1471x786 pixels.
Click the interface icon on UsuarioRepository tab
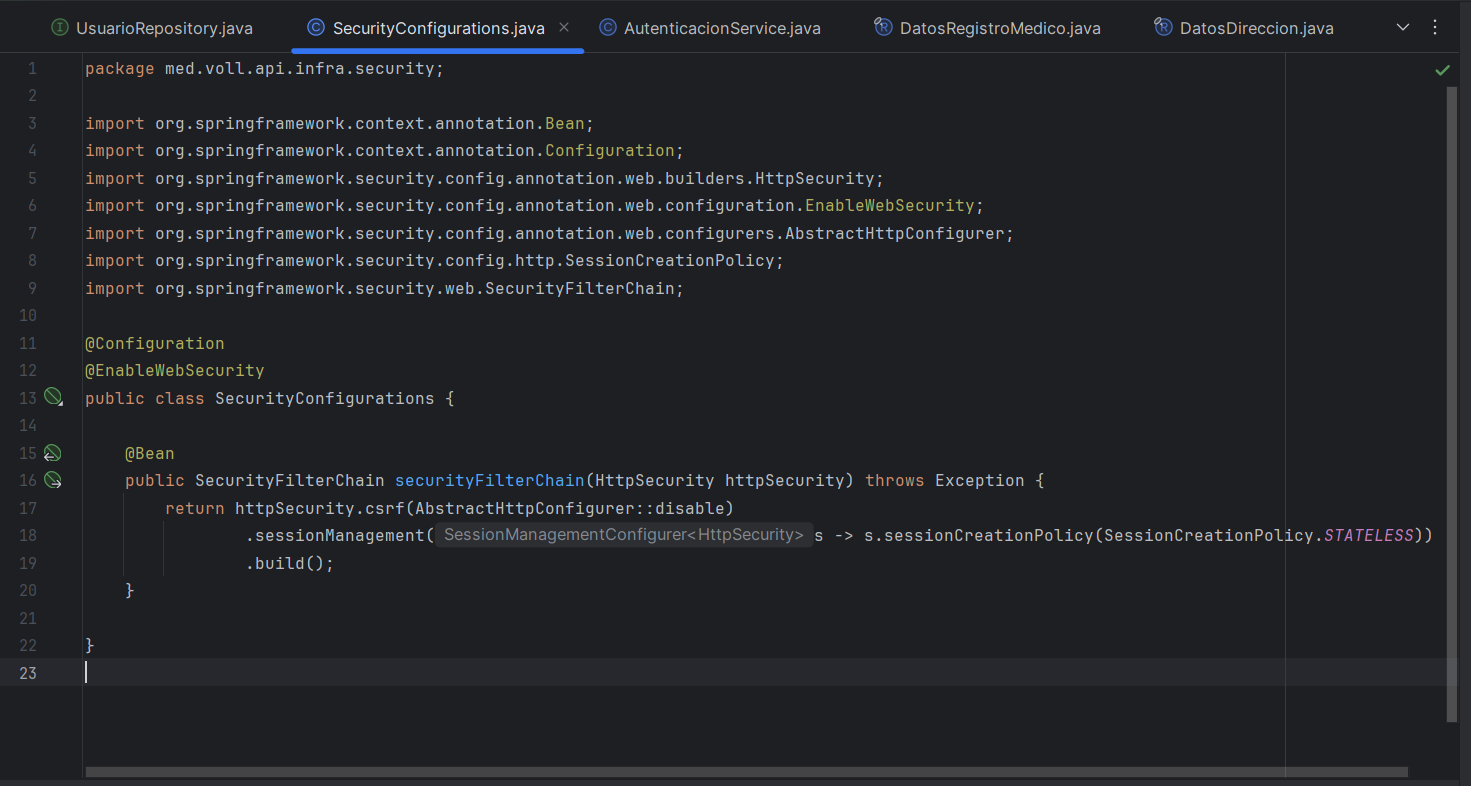tap(60, 28)
